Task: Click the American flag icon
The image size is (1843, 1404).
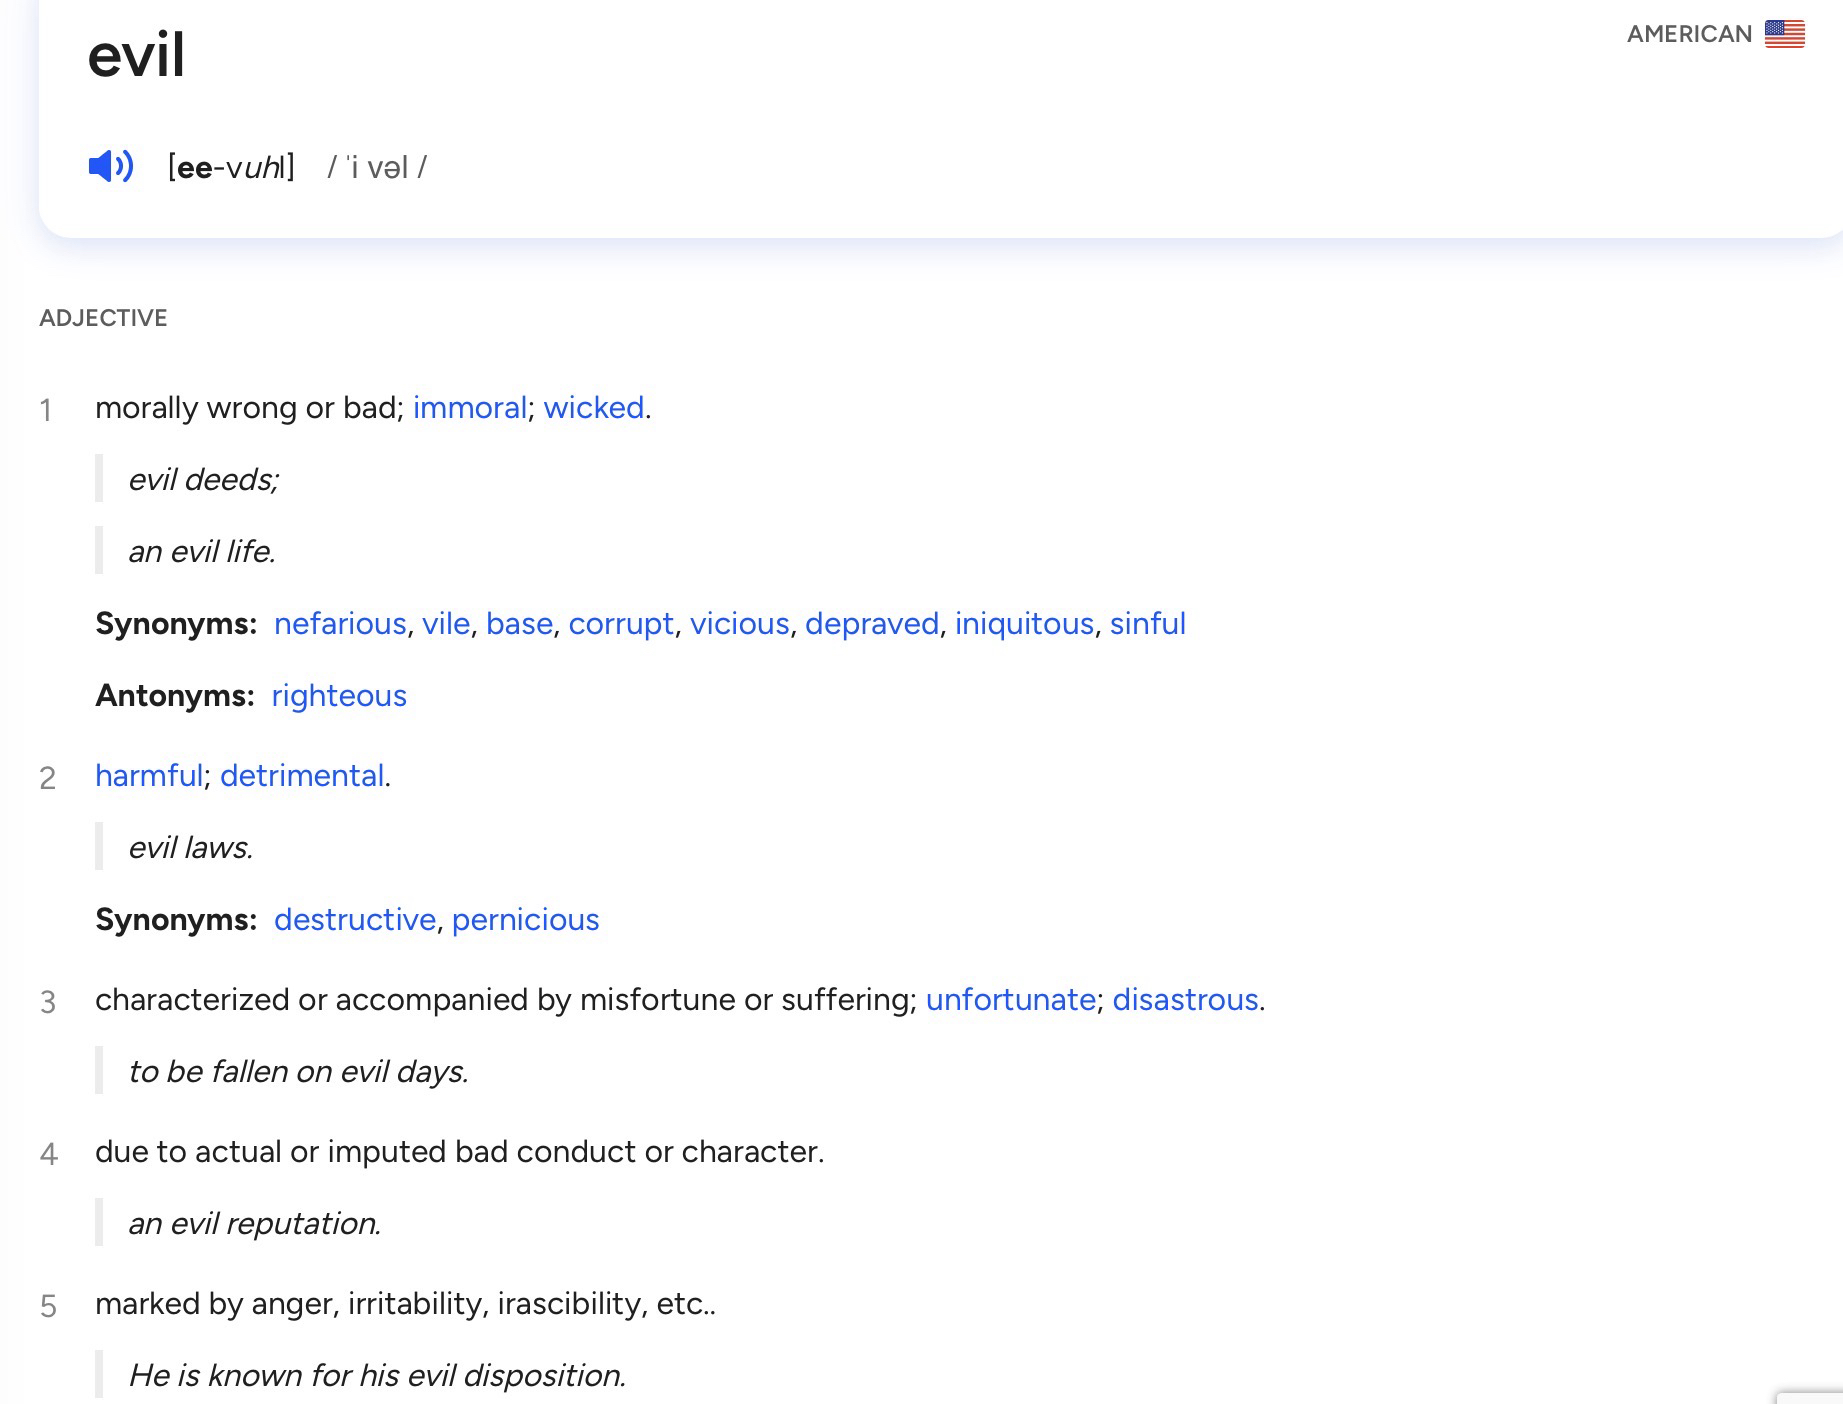Action: (x=1784, y=34)
